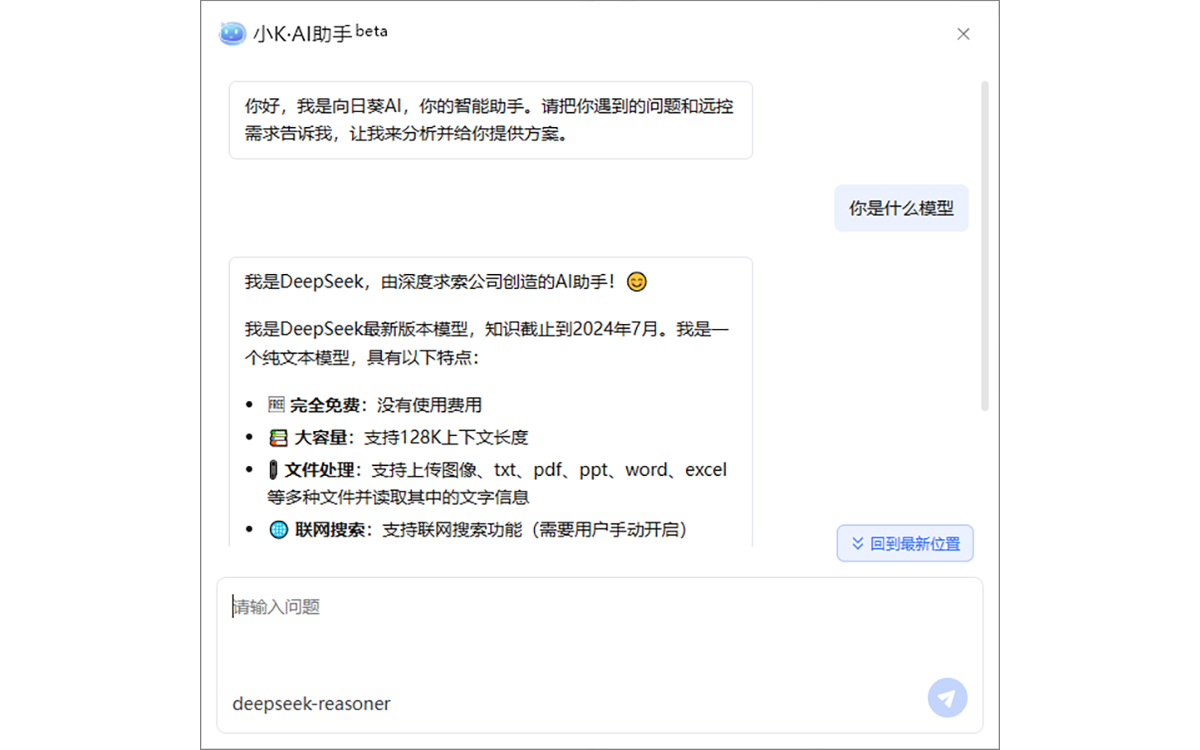Click the books icon beside 大容量
Image resolution: width=1200 pixels, height=750 pixels.
point(279,437)
